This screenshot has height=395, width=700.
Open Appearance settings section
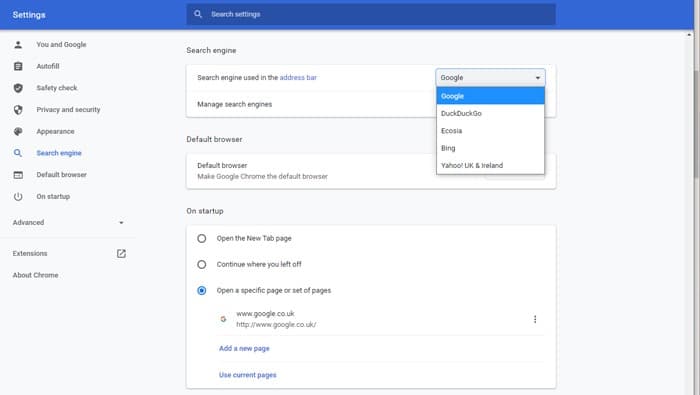tap(55, 131)
